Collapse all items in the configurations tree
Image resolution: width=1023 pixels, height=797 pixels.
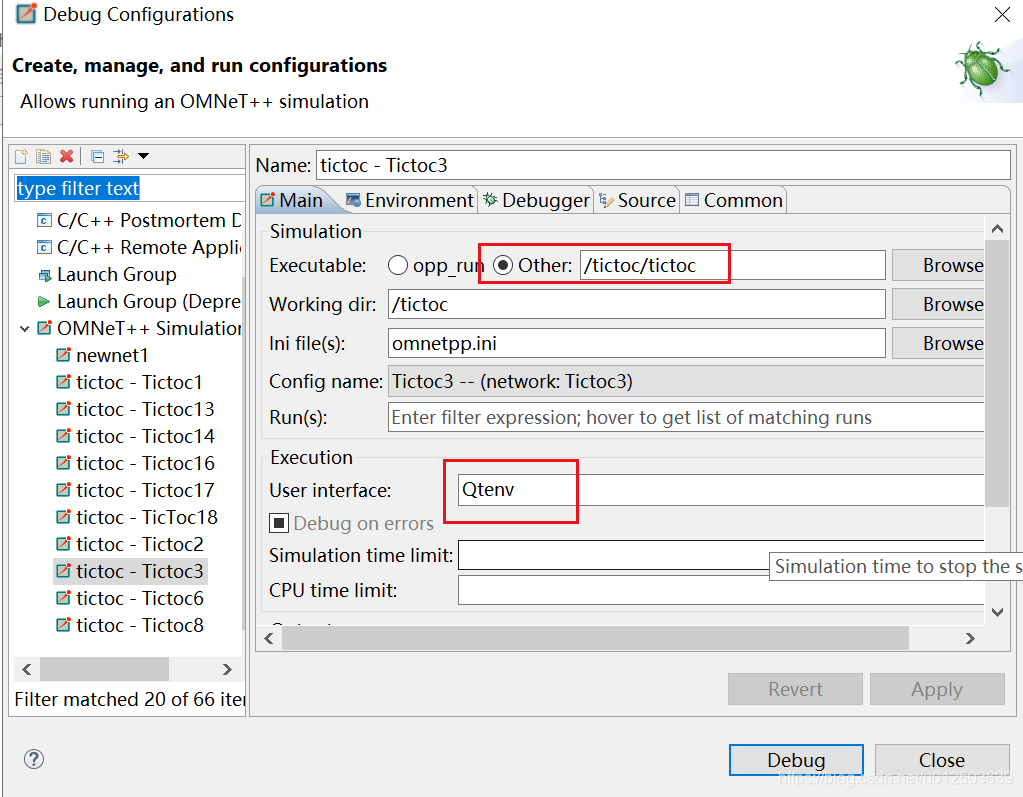pyautogui.click(x=96, y=156)
